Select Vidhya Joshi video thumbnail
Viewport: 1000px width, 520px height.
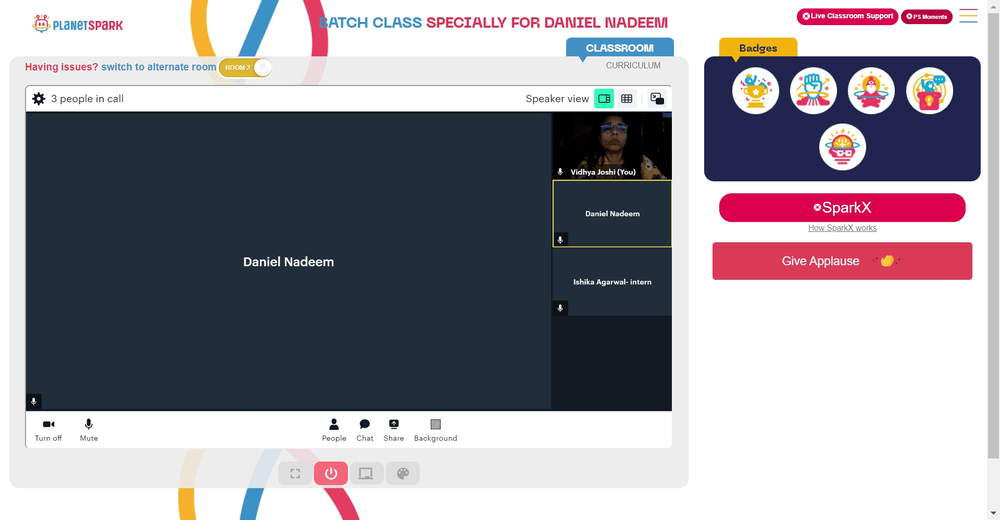[x=612, y=146]
